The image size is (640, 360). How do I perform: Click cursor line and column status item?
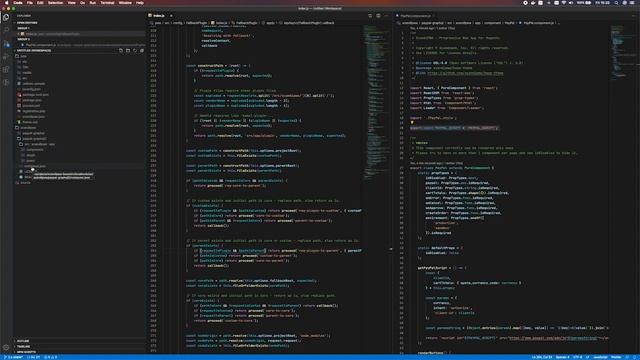pos(542,357)
